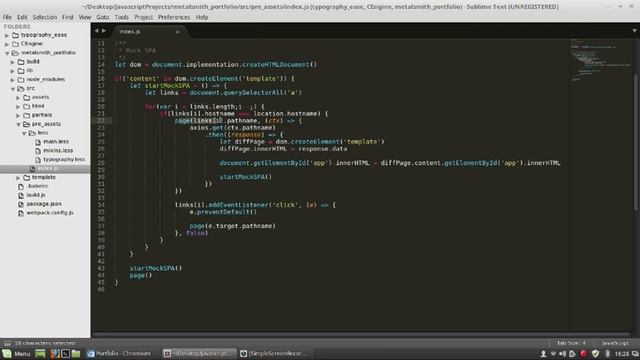640x360 pixels.
Task: Open the Tools menu
Action: click(121, 17)
